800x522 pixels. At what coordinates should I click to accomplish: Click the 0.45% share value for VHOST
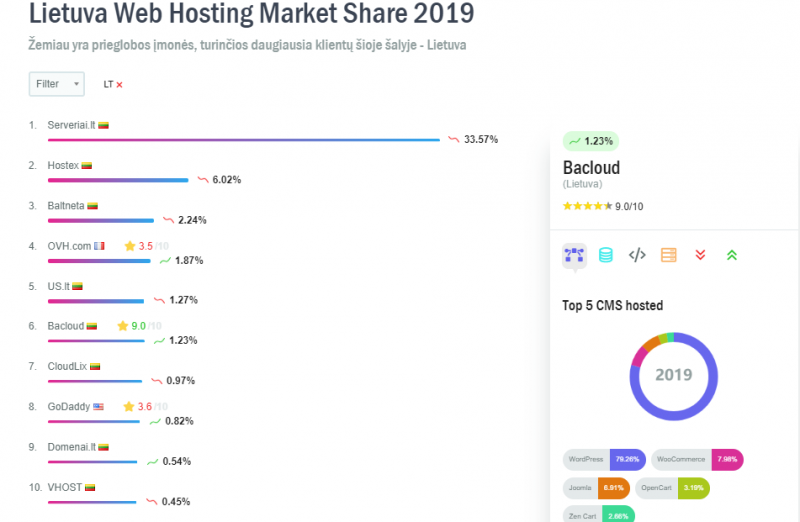pyautogui.click(x=176, y=502)
